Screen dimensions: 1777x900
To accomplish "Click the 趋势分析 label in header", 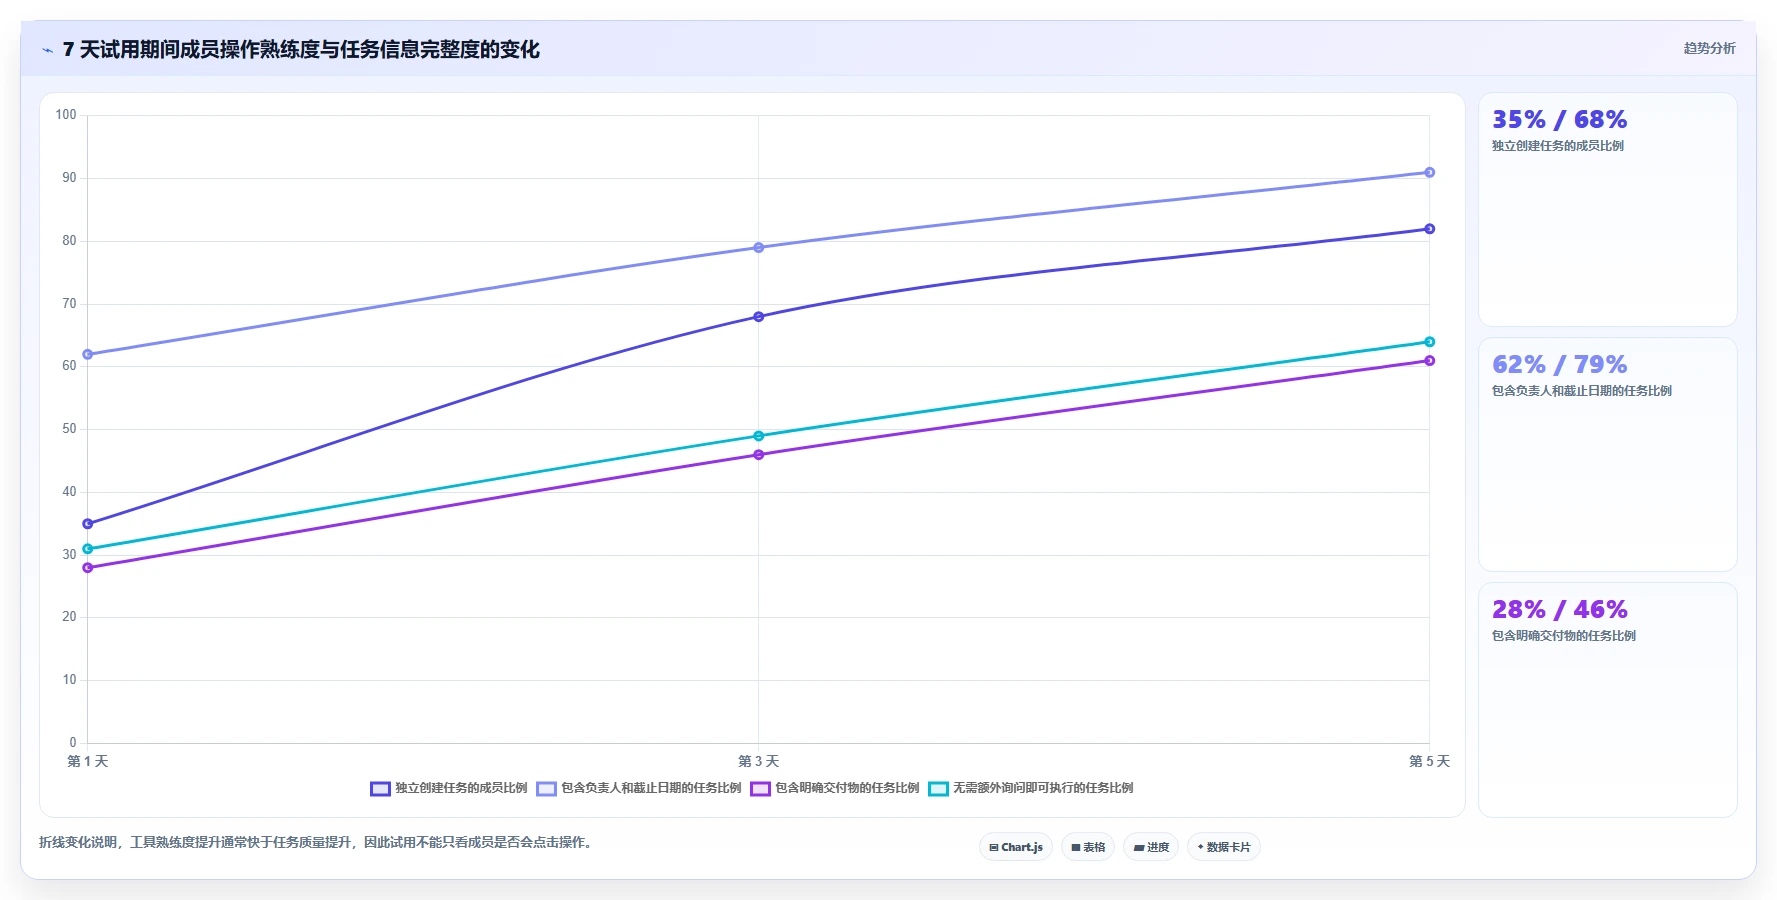I will pyautogui.click(x=1709, y=48).
